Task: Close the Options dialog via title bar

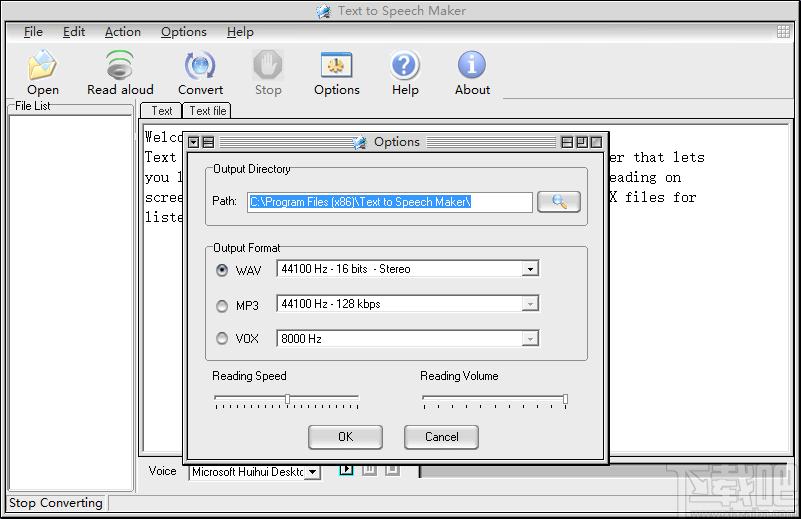Action: pyautogui.click(x=596, y=142)
